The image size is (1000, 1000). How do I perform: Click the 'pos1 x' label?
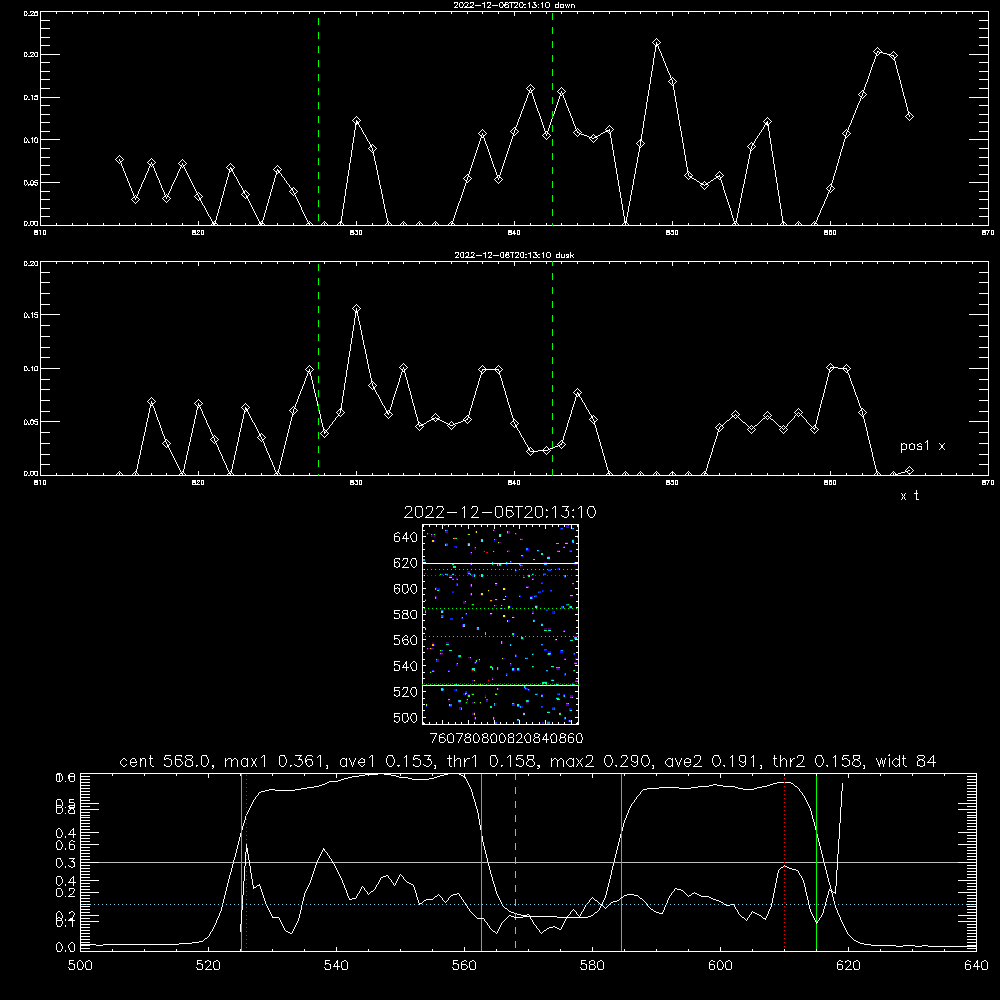922,446
